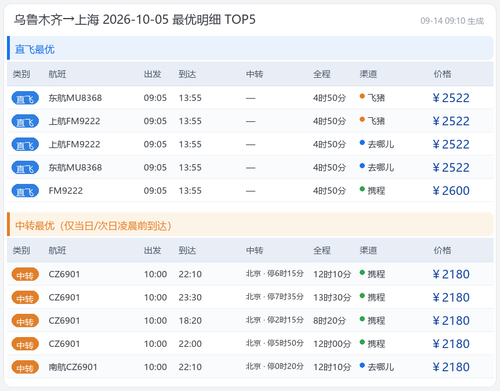Click total duration 8时20分
The image size is (500, 391).
coord(329,321)
